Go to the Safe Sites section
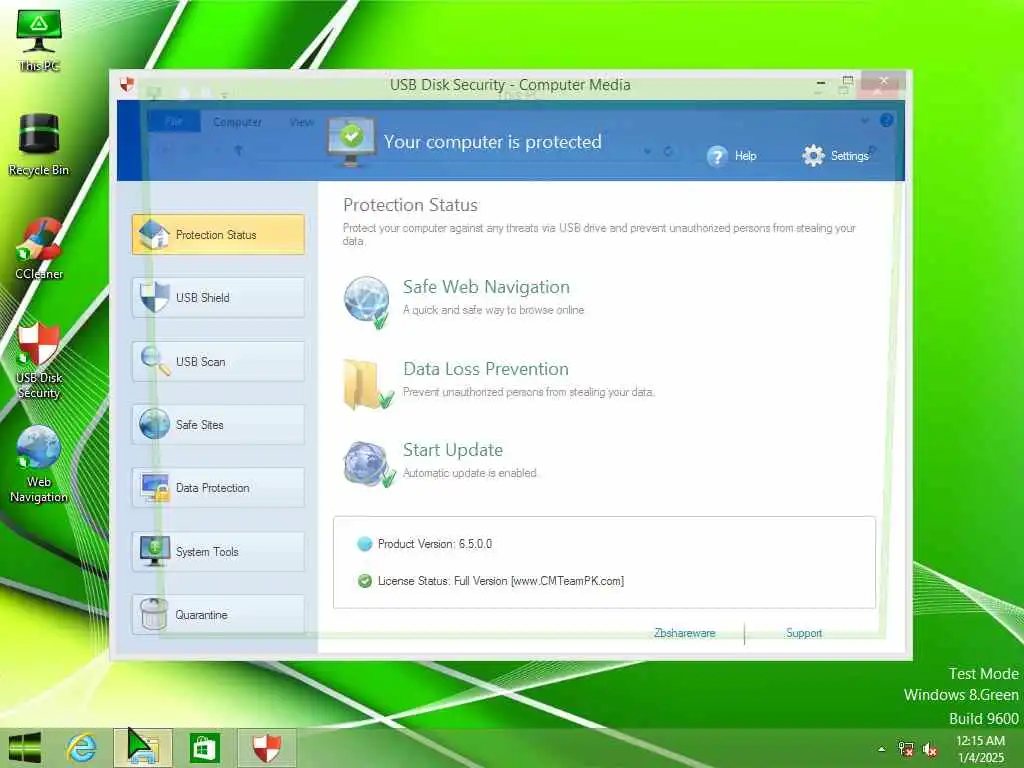Image resolution: width=1024 pixels, height=768 pixels. coord(218,424)
